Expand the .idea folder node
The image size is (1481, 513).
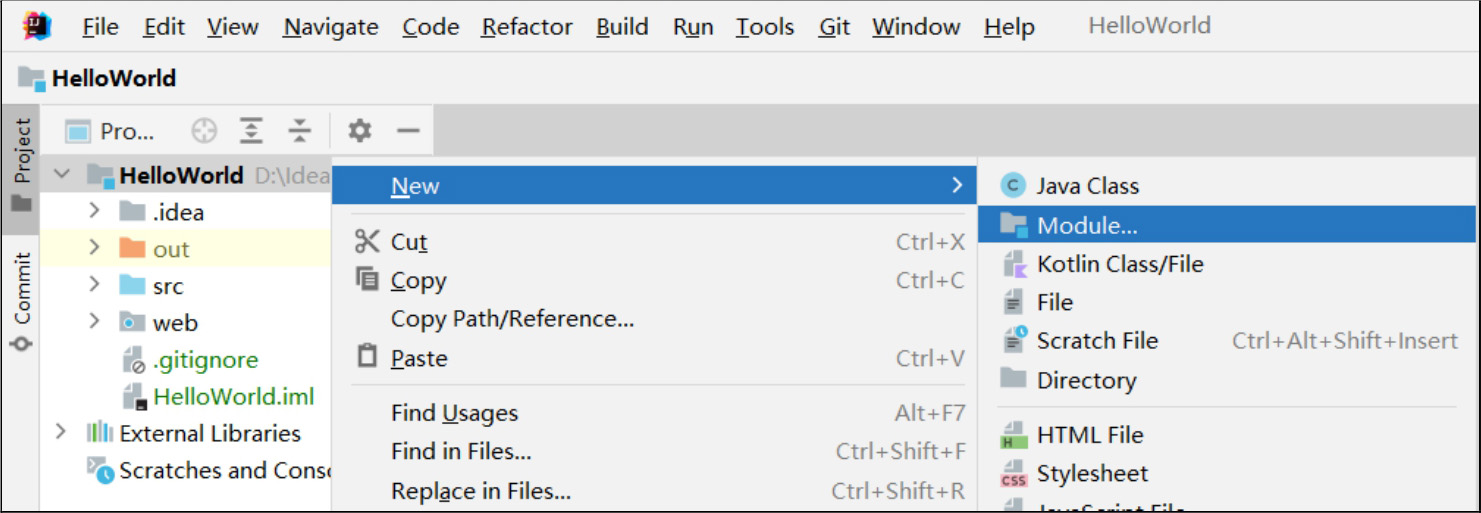[94, 212]
